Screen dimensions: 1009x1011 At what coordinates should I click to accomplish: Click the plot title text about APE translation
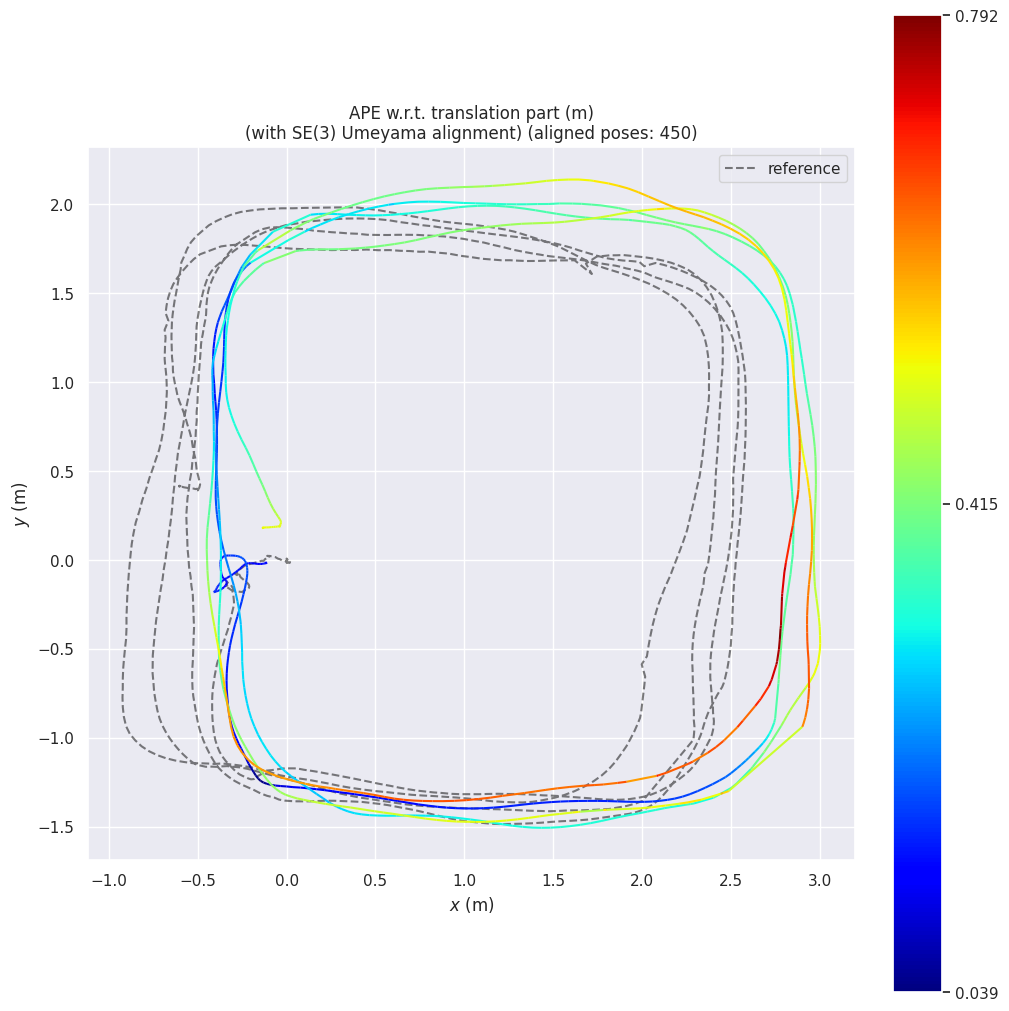click(471, 113)
